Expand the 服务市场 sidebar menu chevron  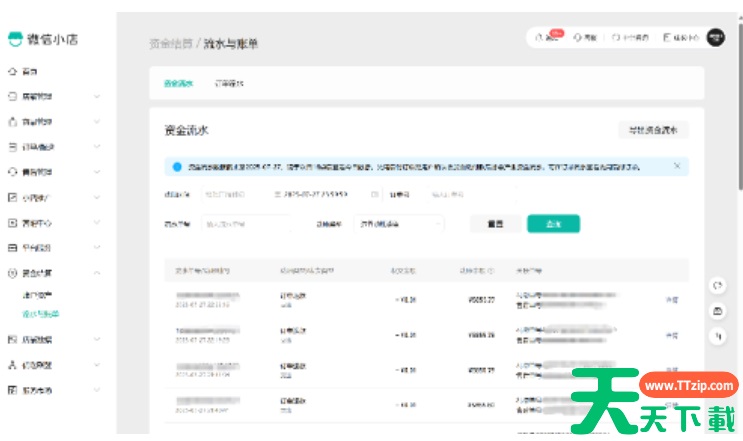[97, 389]
